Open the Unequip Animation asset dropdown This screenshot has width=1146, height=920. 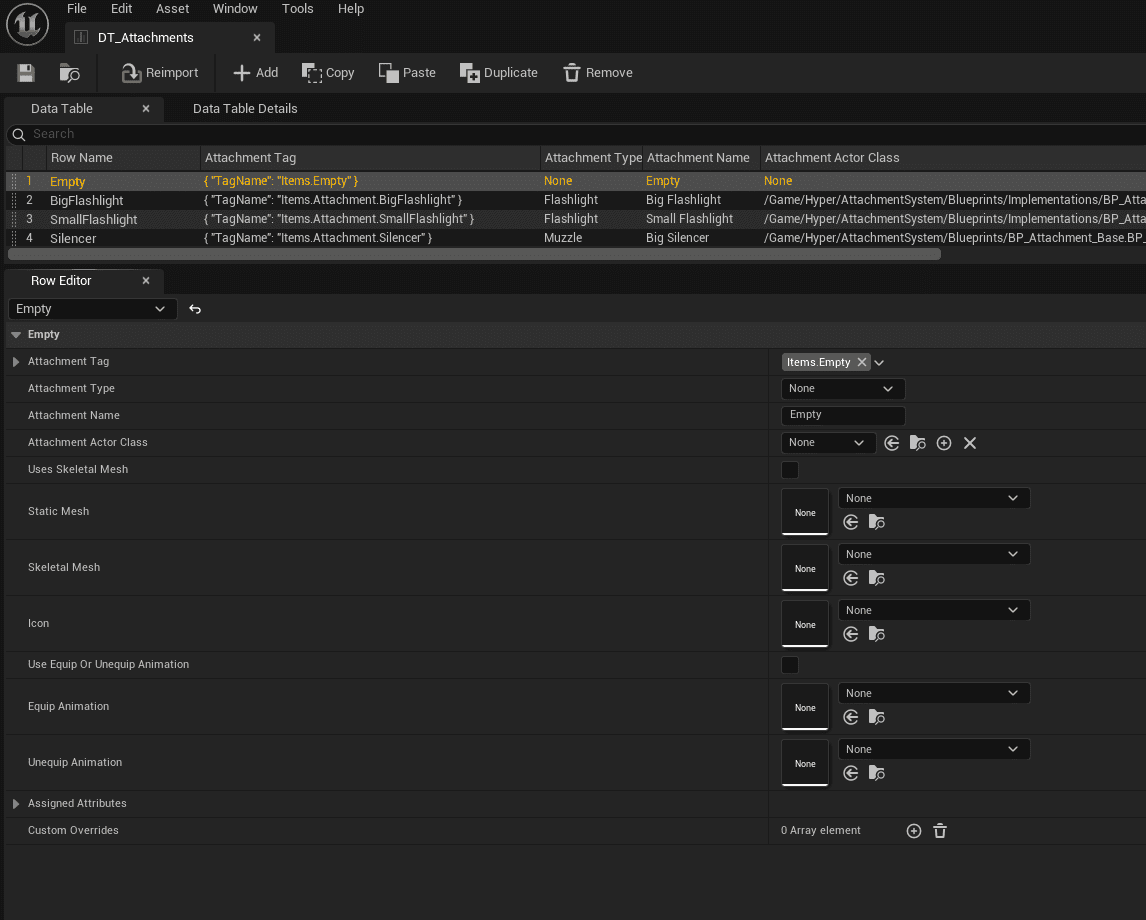934,750
